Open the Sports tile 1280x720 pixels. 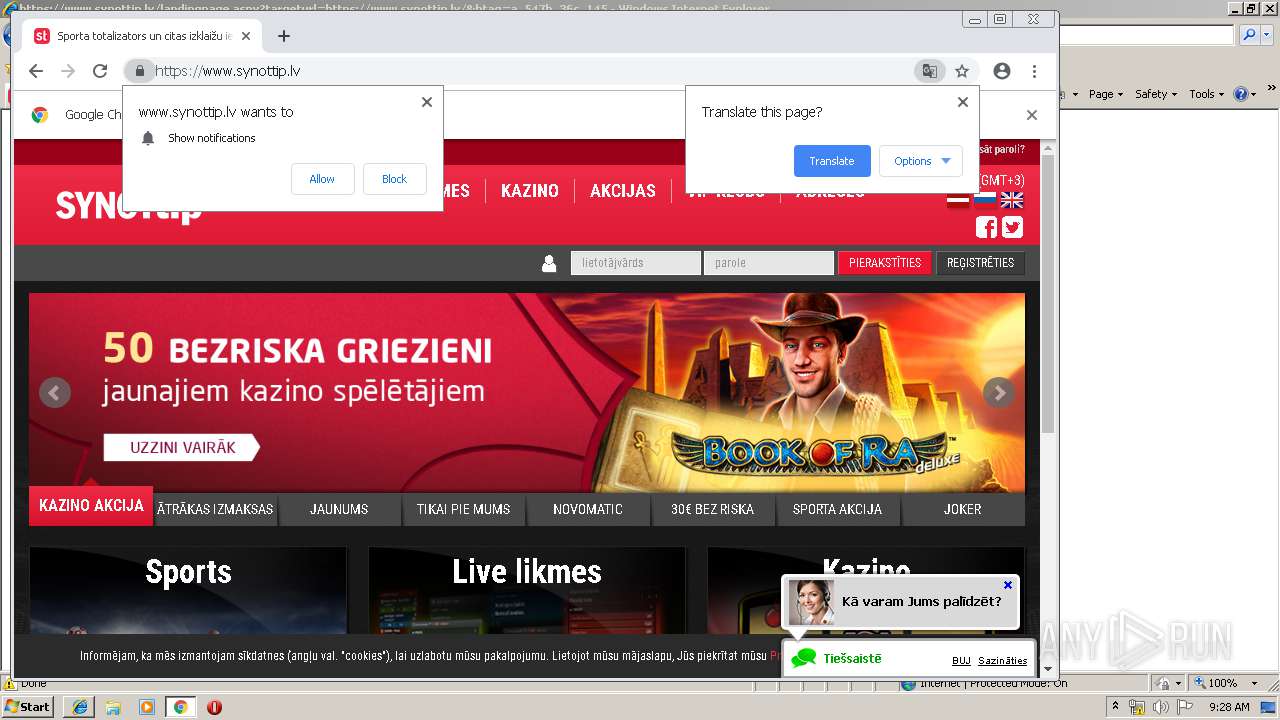coord(188,590)
